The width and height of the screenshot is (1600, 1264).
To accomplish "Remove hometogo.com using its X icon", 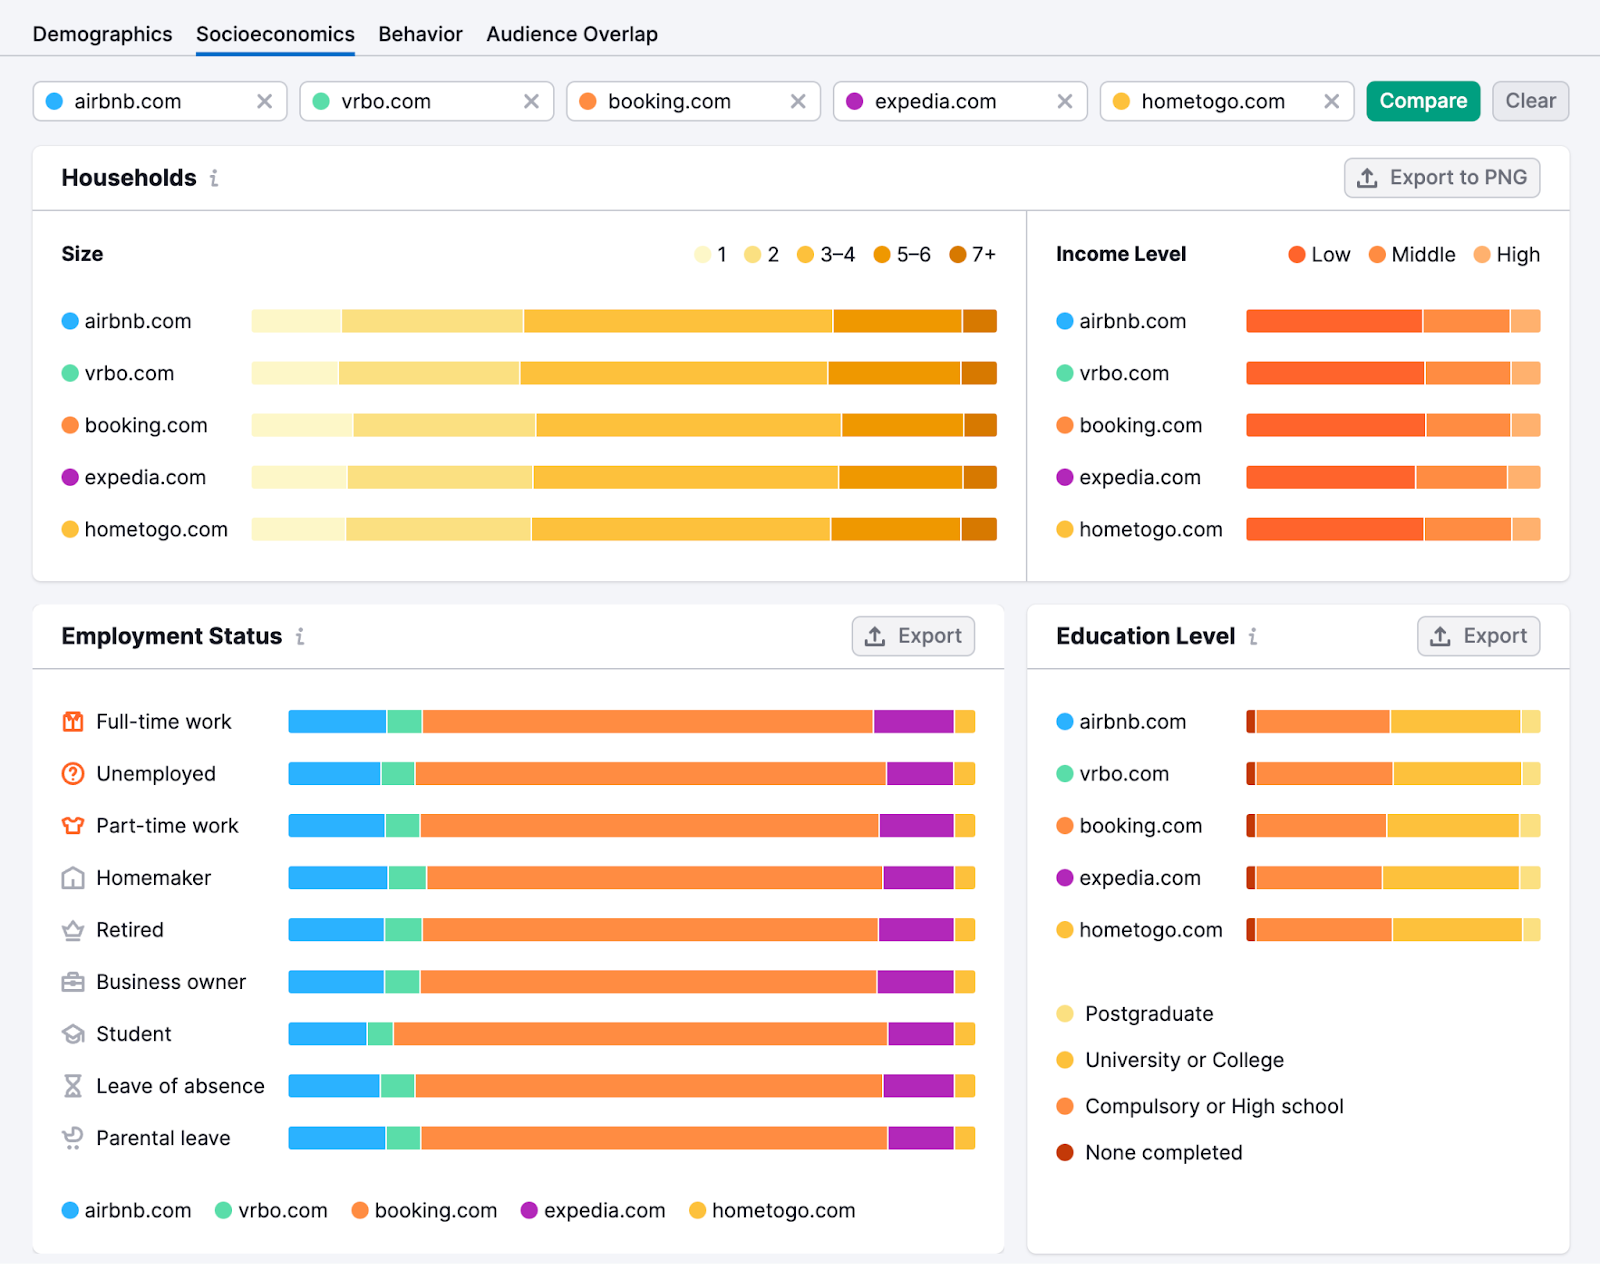I will point(1331,101).
